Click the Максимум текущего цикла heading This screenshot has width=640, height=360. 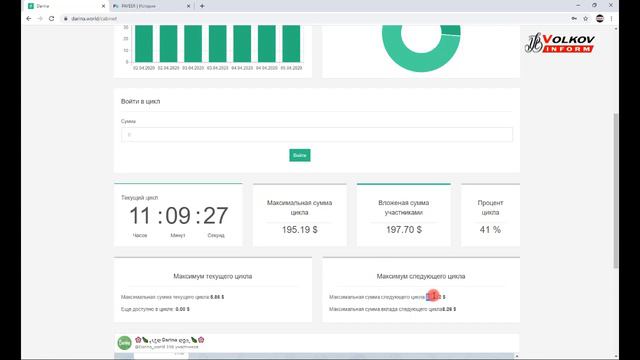coord(213,276)
